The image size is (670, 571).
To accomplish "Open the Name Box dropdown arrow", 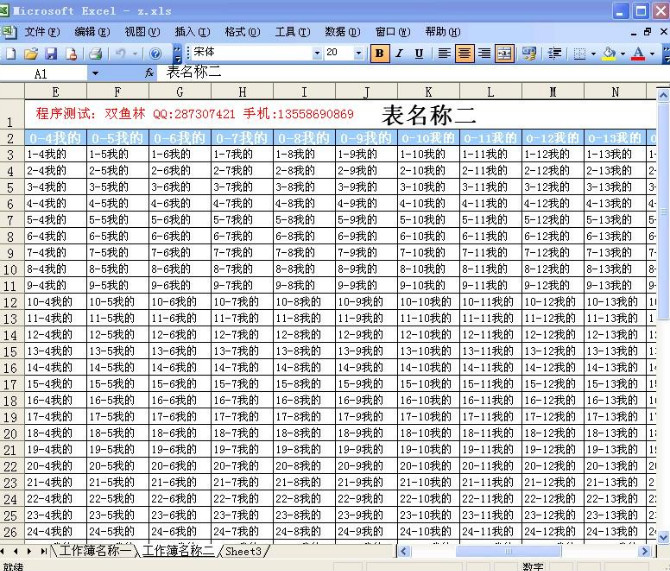I will pyautogui.click(x=95, y=73).
